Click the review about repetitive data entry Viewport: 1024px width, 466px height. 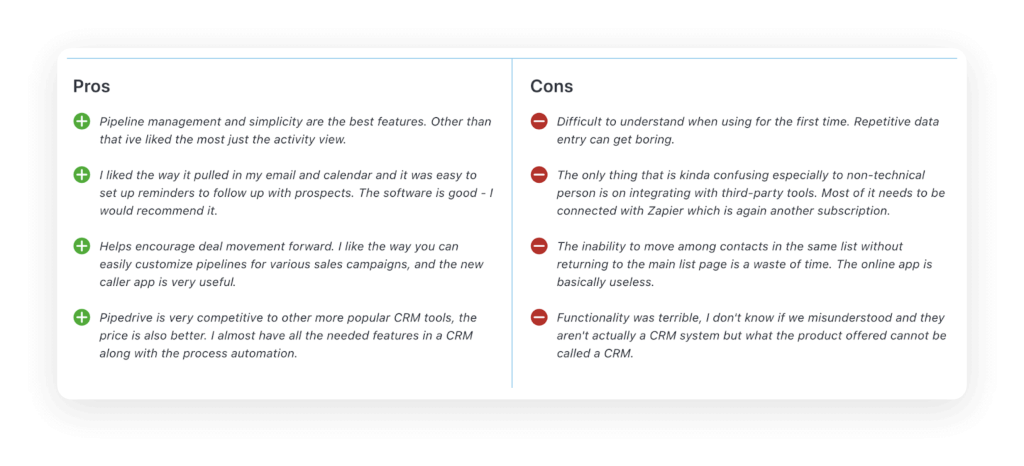click(748, 131)
